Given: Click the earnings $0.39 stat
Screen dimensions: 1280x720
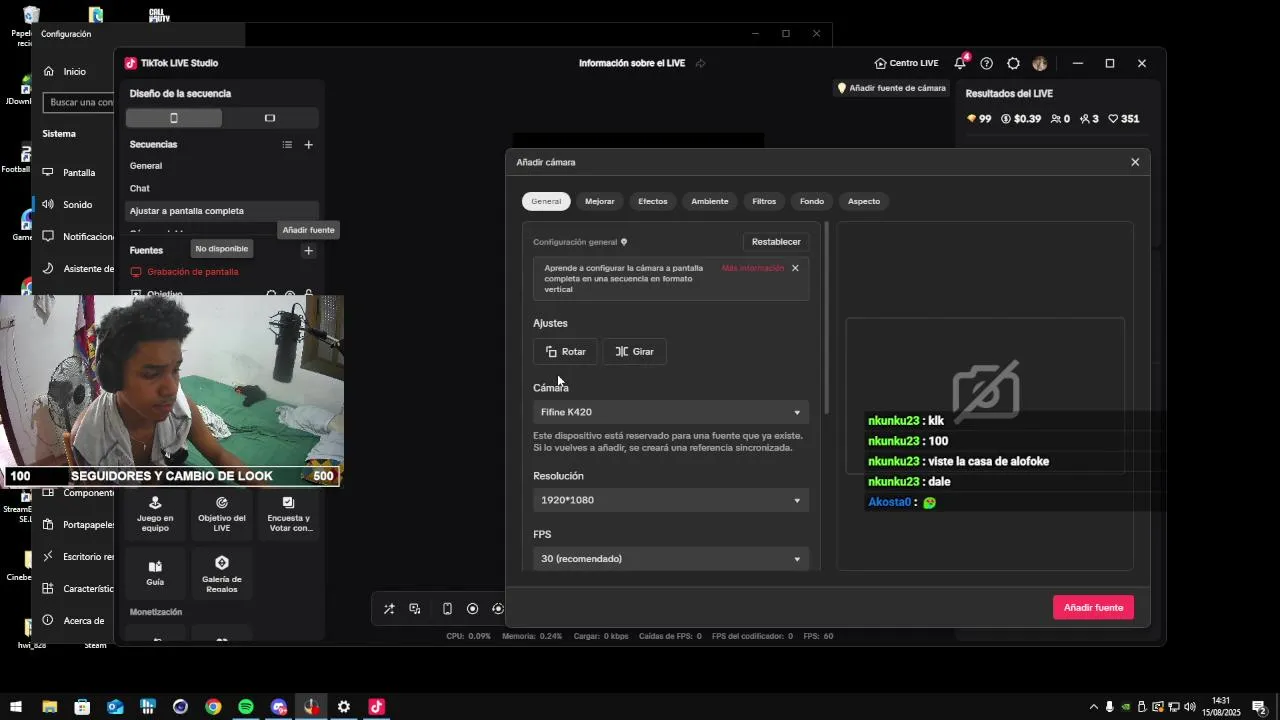Looking at the screenshot, I should click(x=1020, y=119).
